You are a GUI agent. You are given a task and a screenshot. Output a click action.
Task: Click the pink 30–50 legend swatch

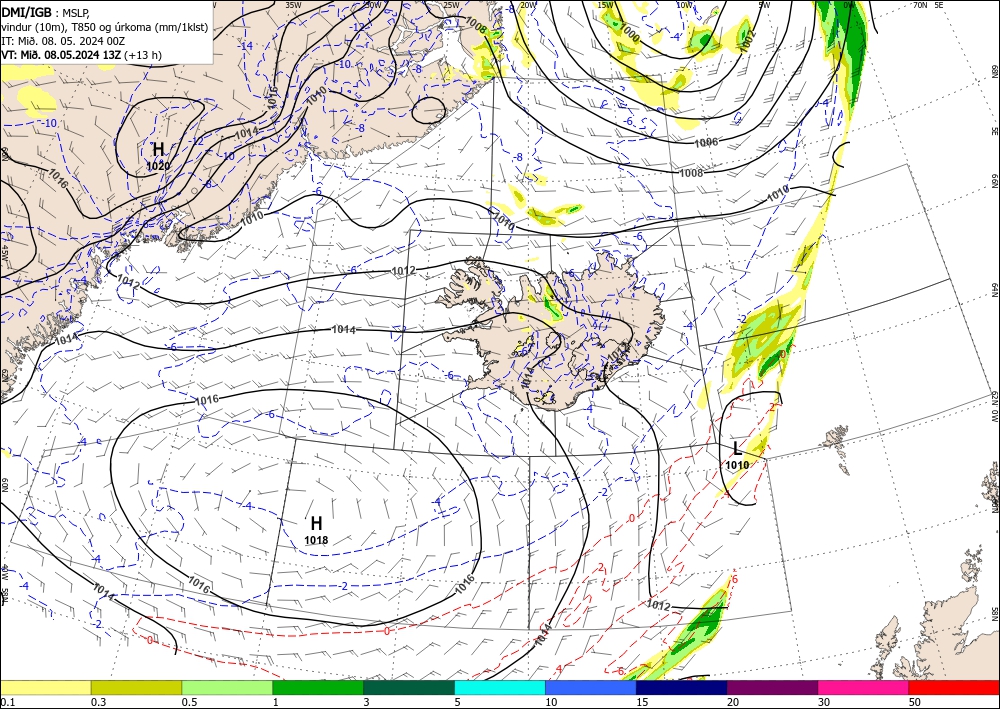[x=864, y=687]
